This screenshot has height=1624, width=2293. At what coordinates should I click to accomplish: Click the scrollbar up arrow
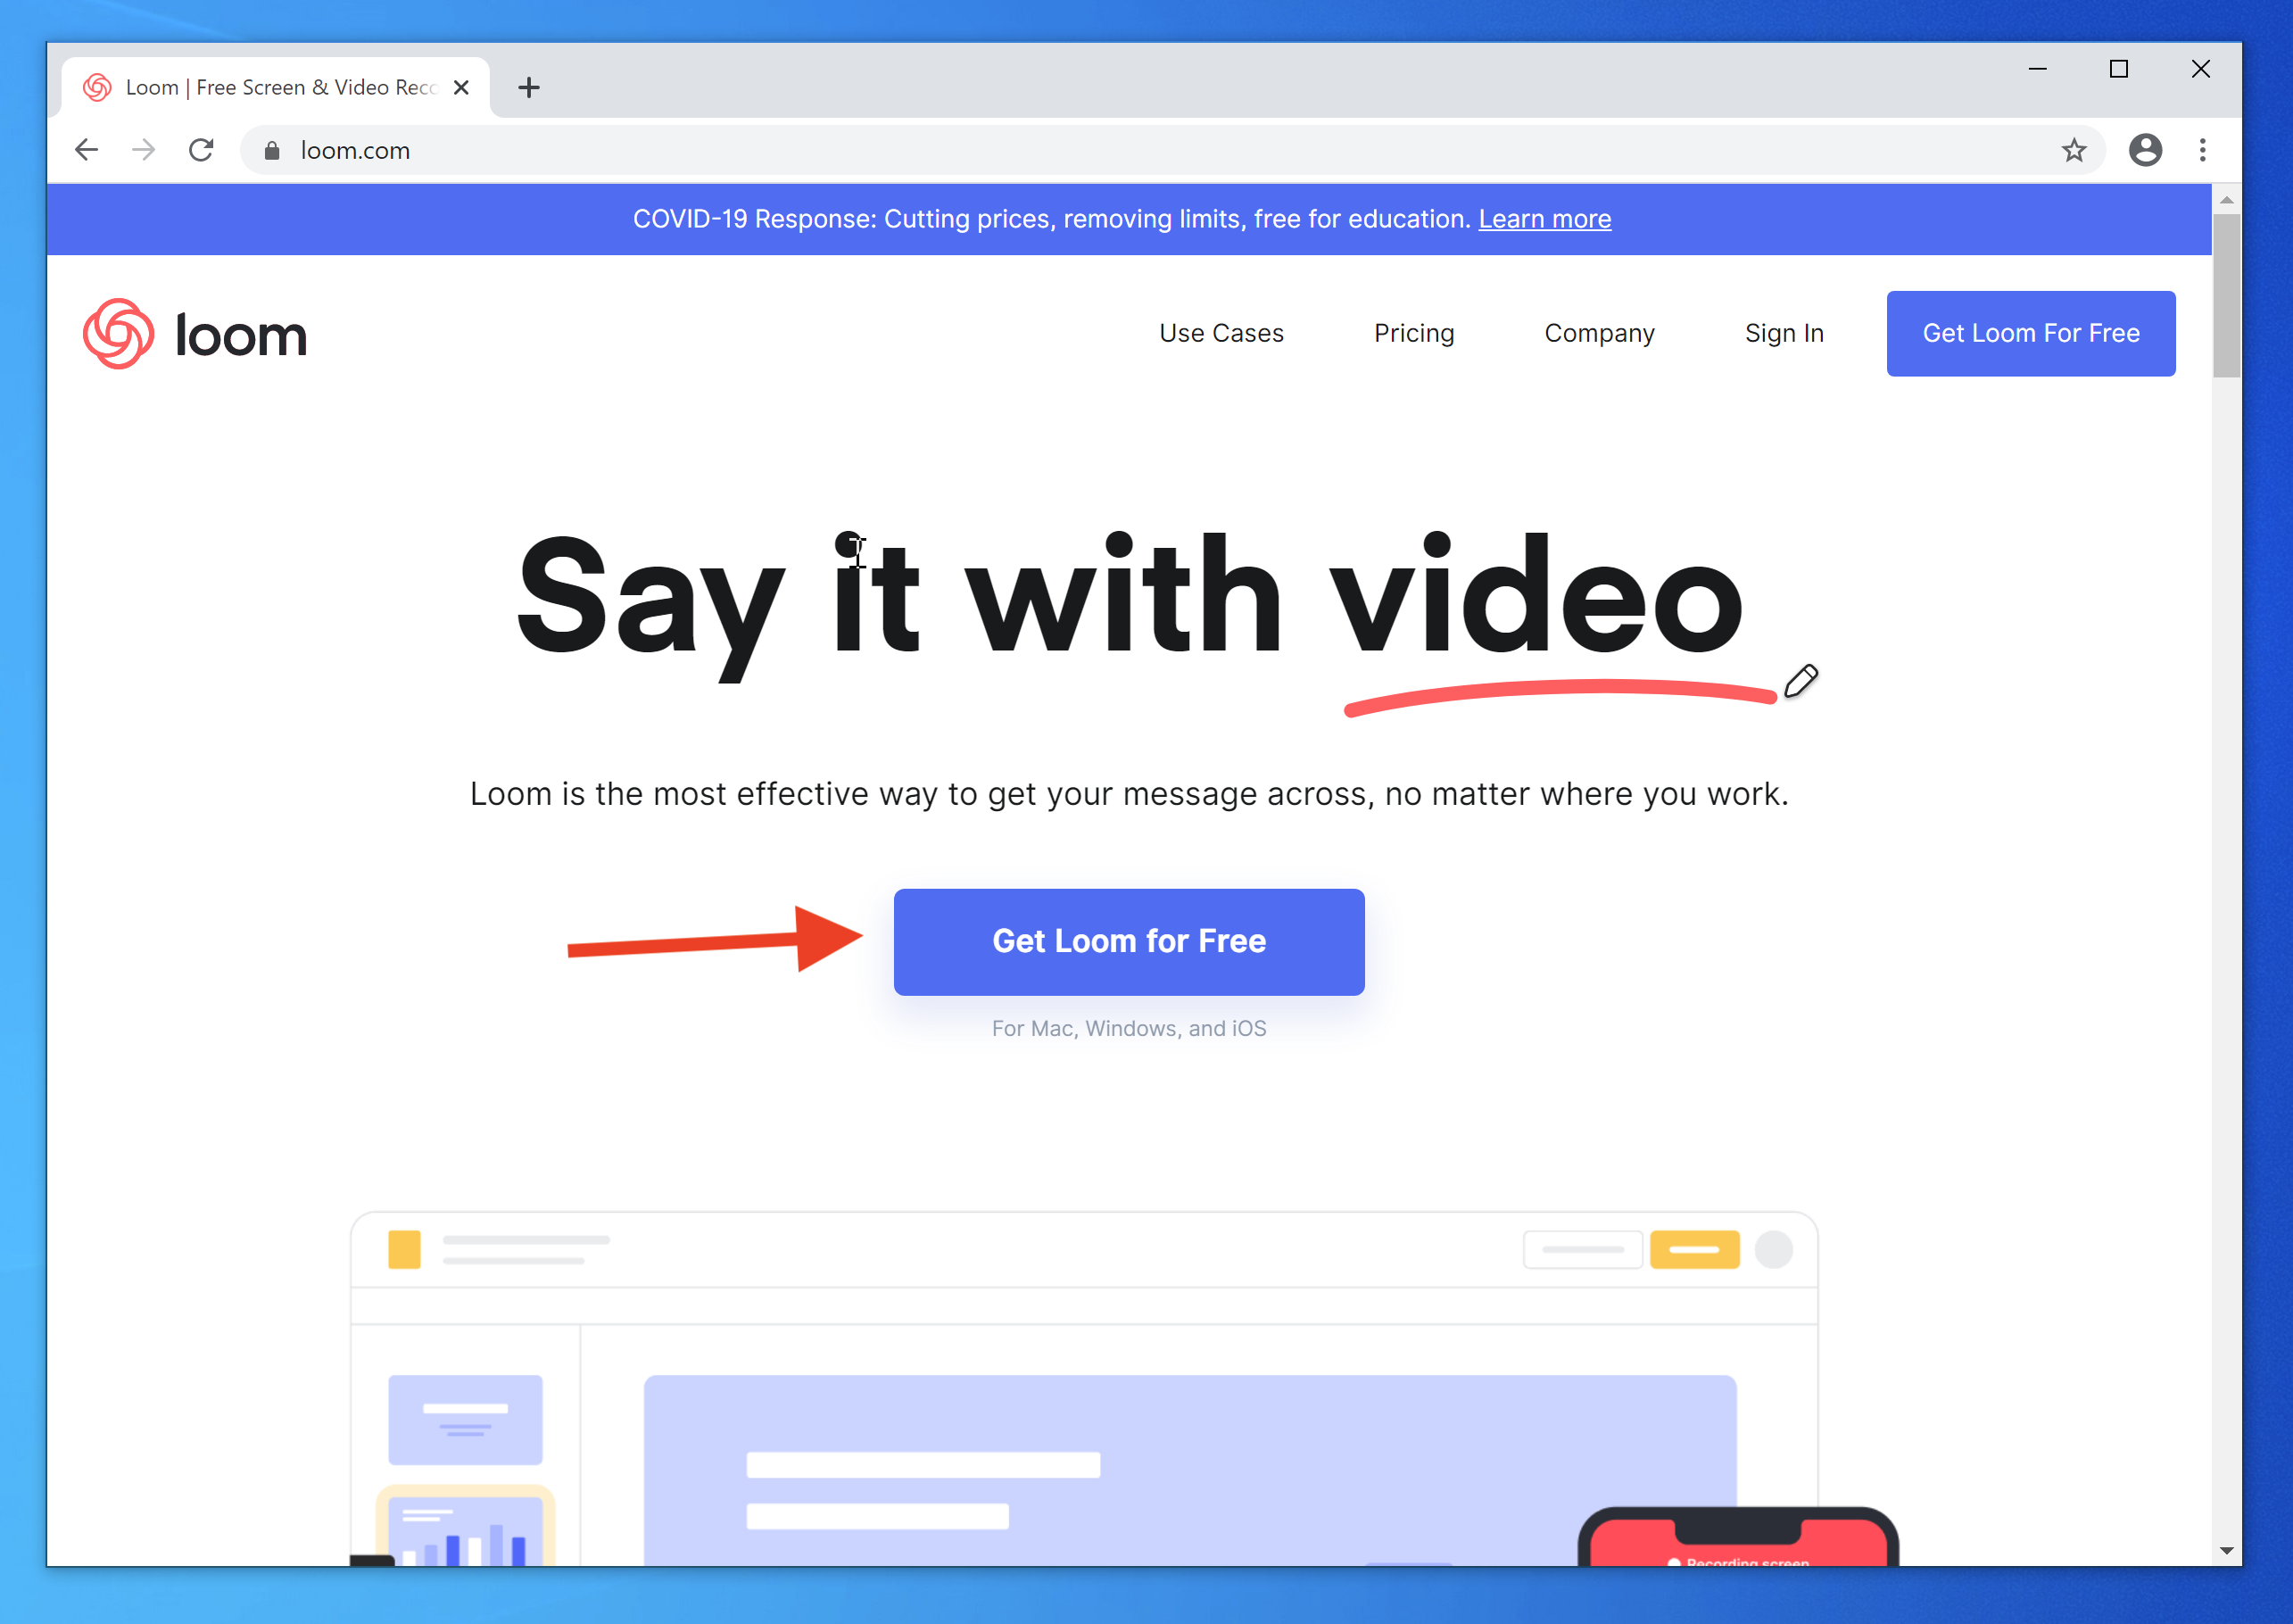[x=2226, y=199]
